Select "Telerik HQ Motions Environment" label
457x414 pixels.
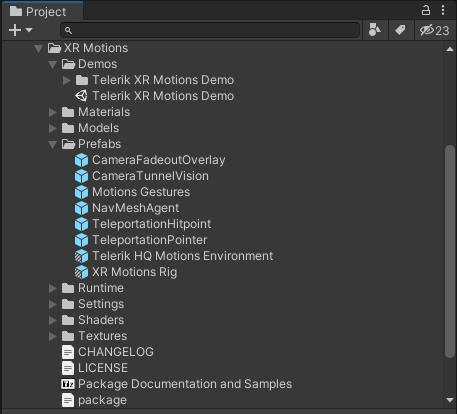click(x=183, y=256)
